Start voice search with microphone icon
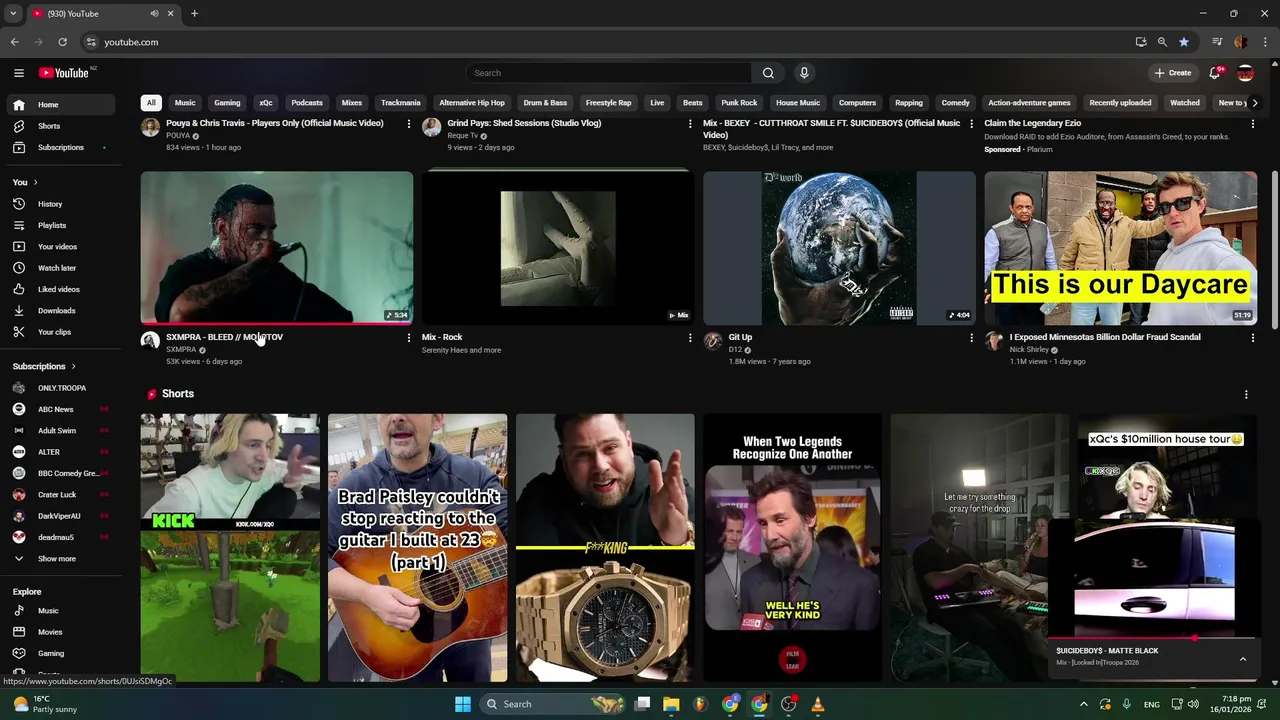 (804, 73)
